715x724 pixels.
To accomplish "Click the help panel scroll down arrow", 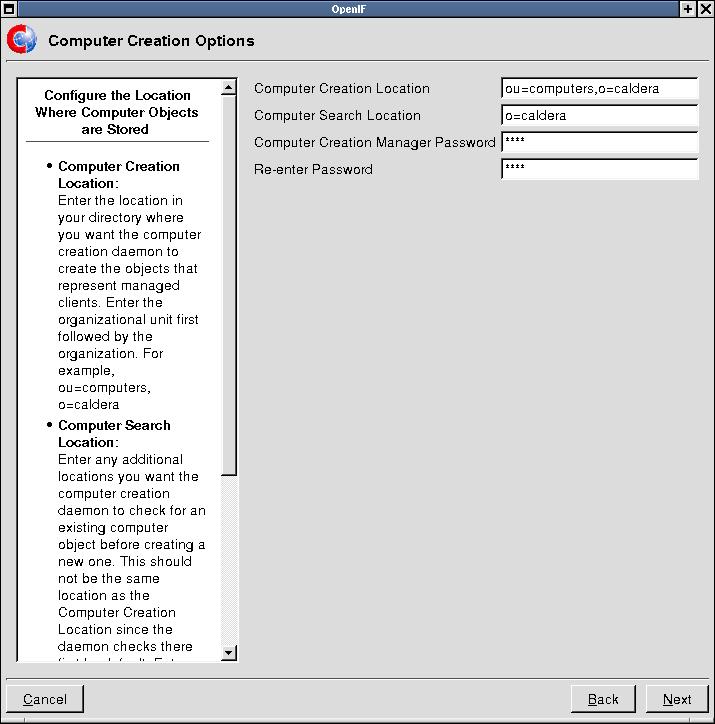I will point(229,653).
